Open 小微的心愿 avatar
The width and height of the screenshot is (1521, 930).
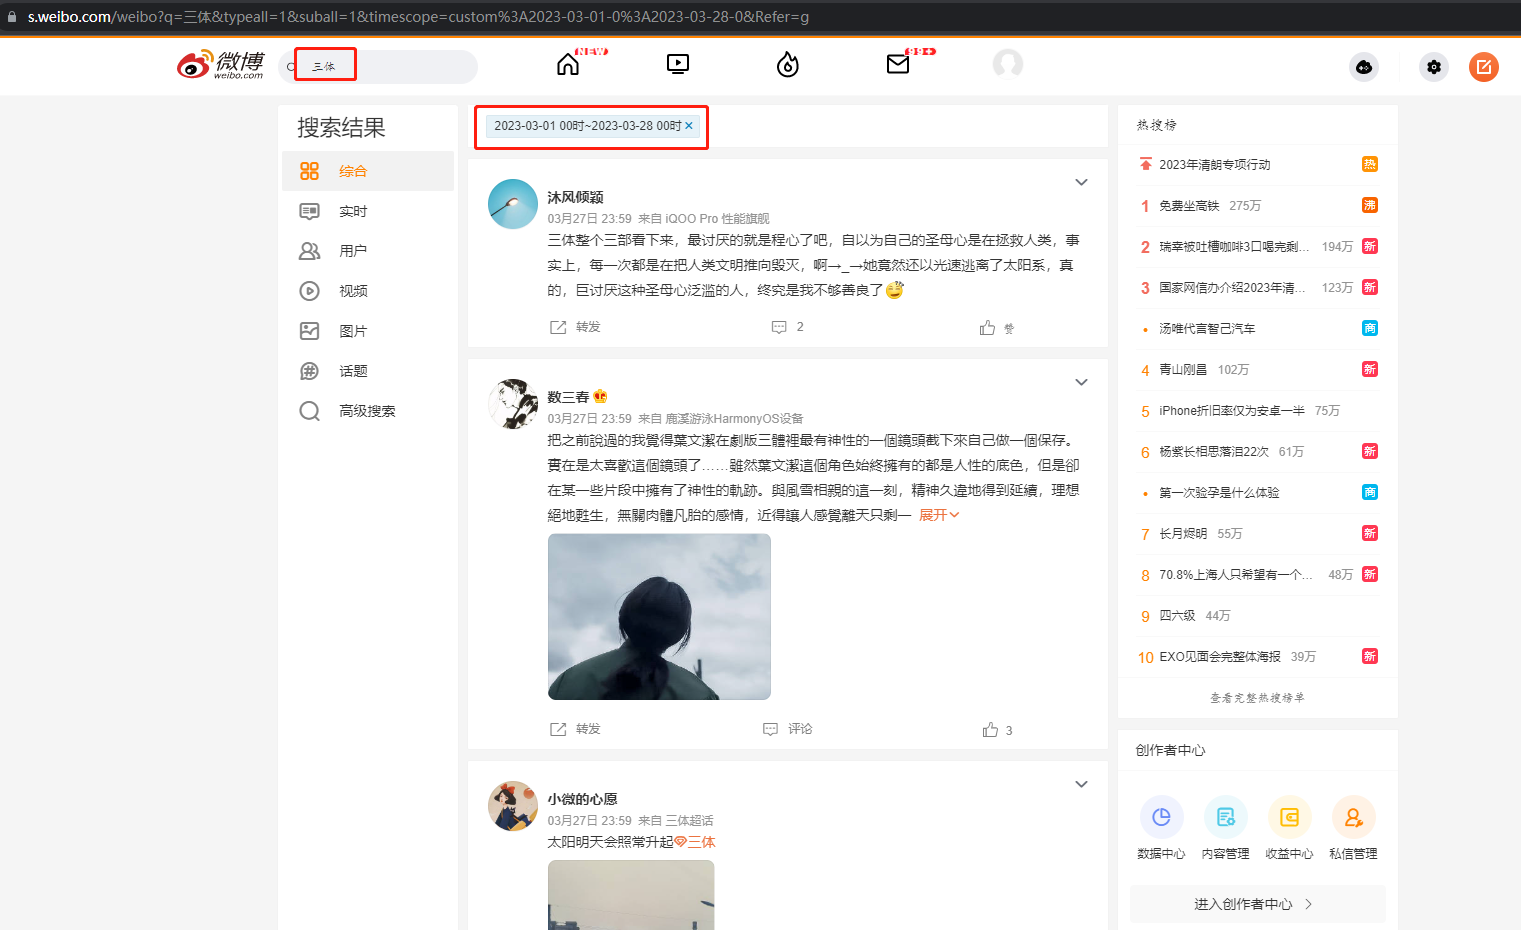(x=513, y=806)
